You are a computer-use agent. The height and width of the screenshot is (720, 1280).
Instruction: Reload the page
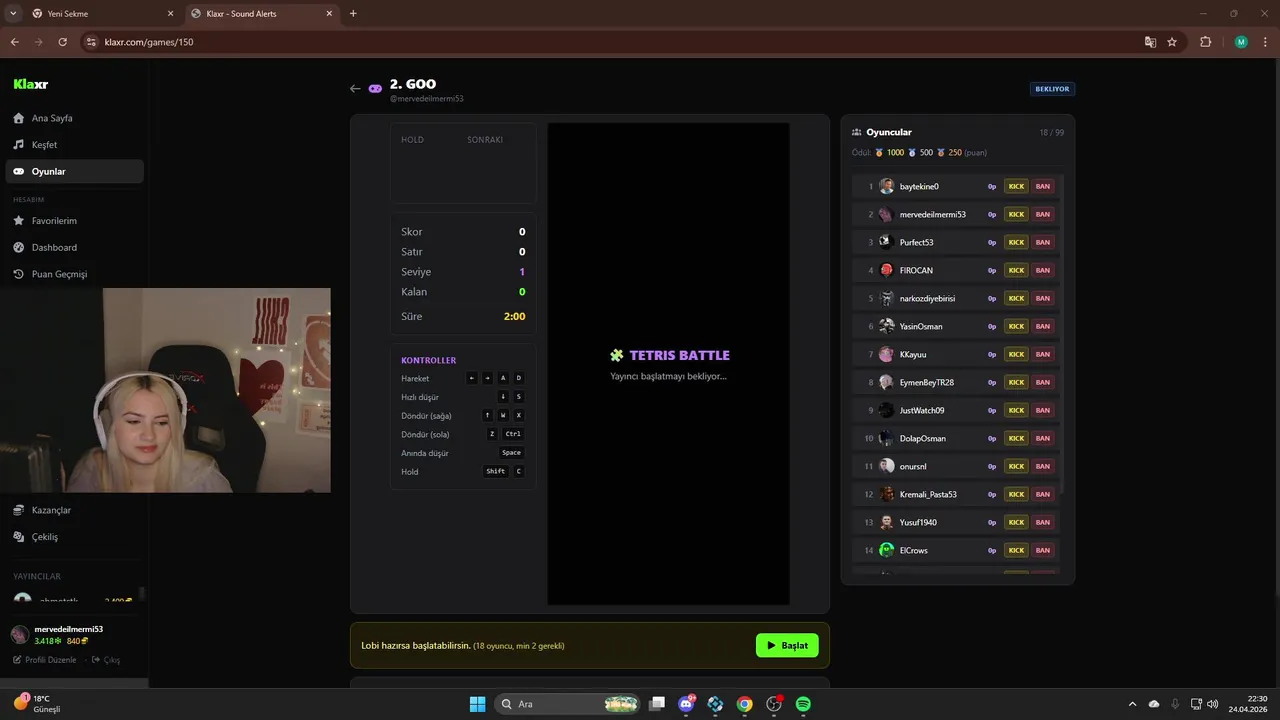pos(62,42)
